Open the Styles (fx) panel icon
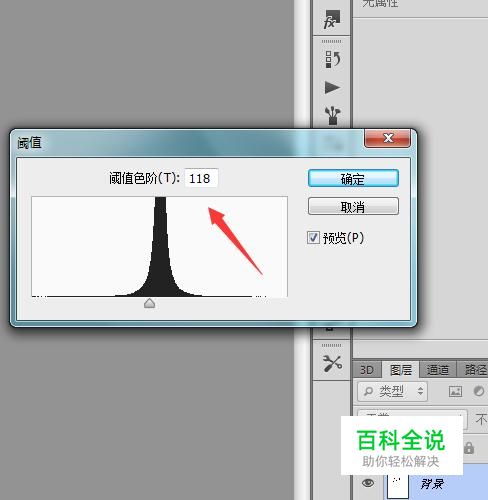This screenshot has height=500, width=488. pyautogui.click(x=332, y=19)
